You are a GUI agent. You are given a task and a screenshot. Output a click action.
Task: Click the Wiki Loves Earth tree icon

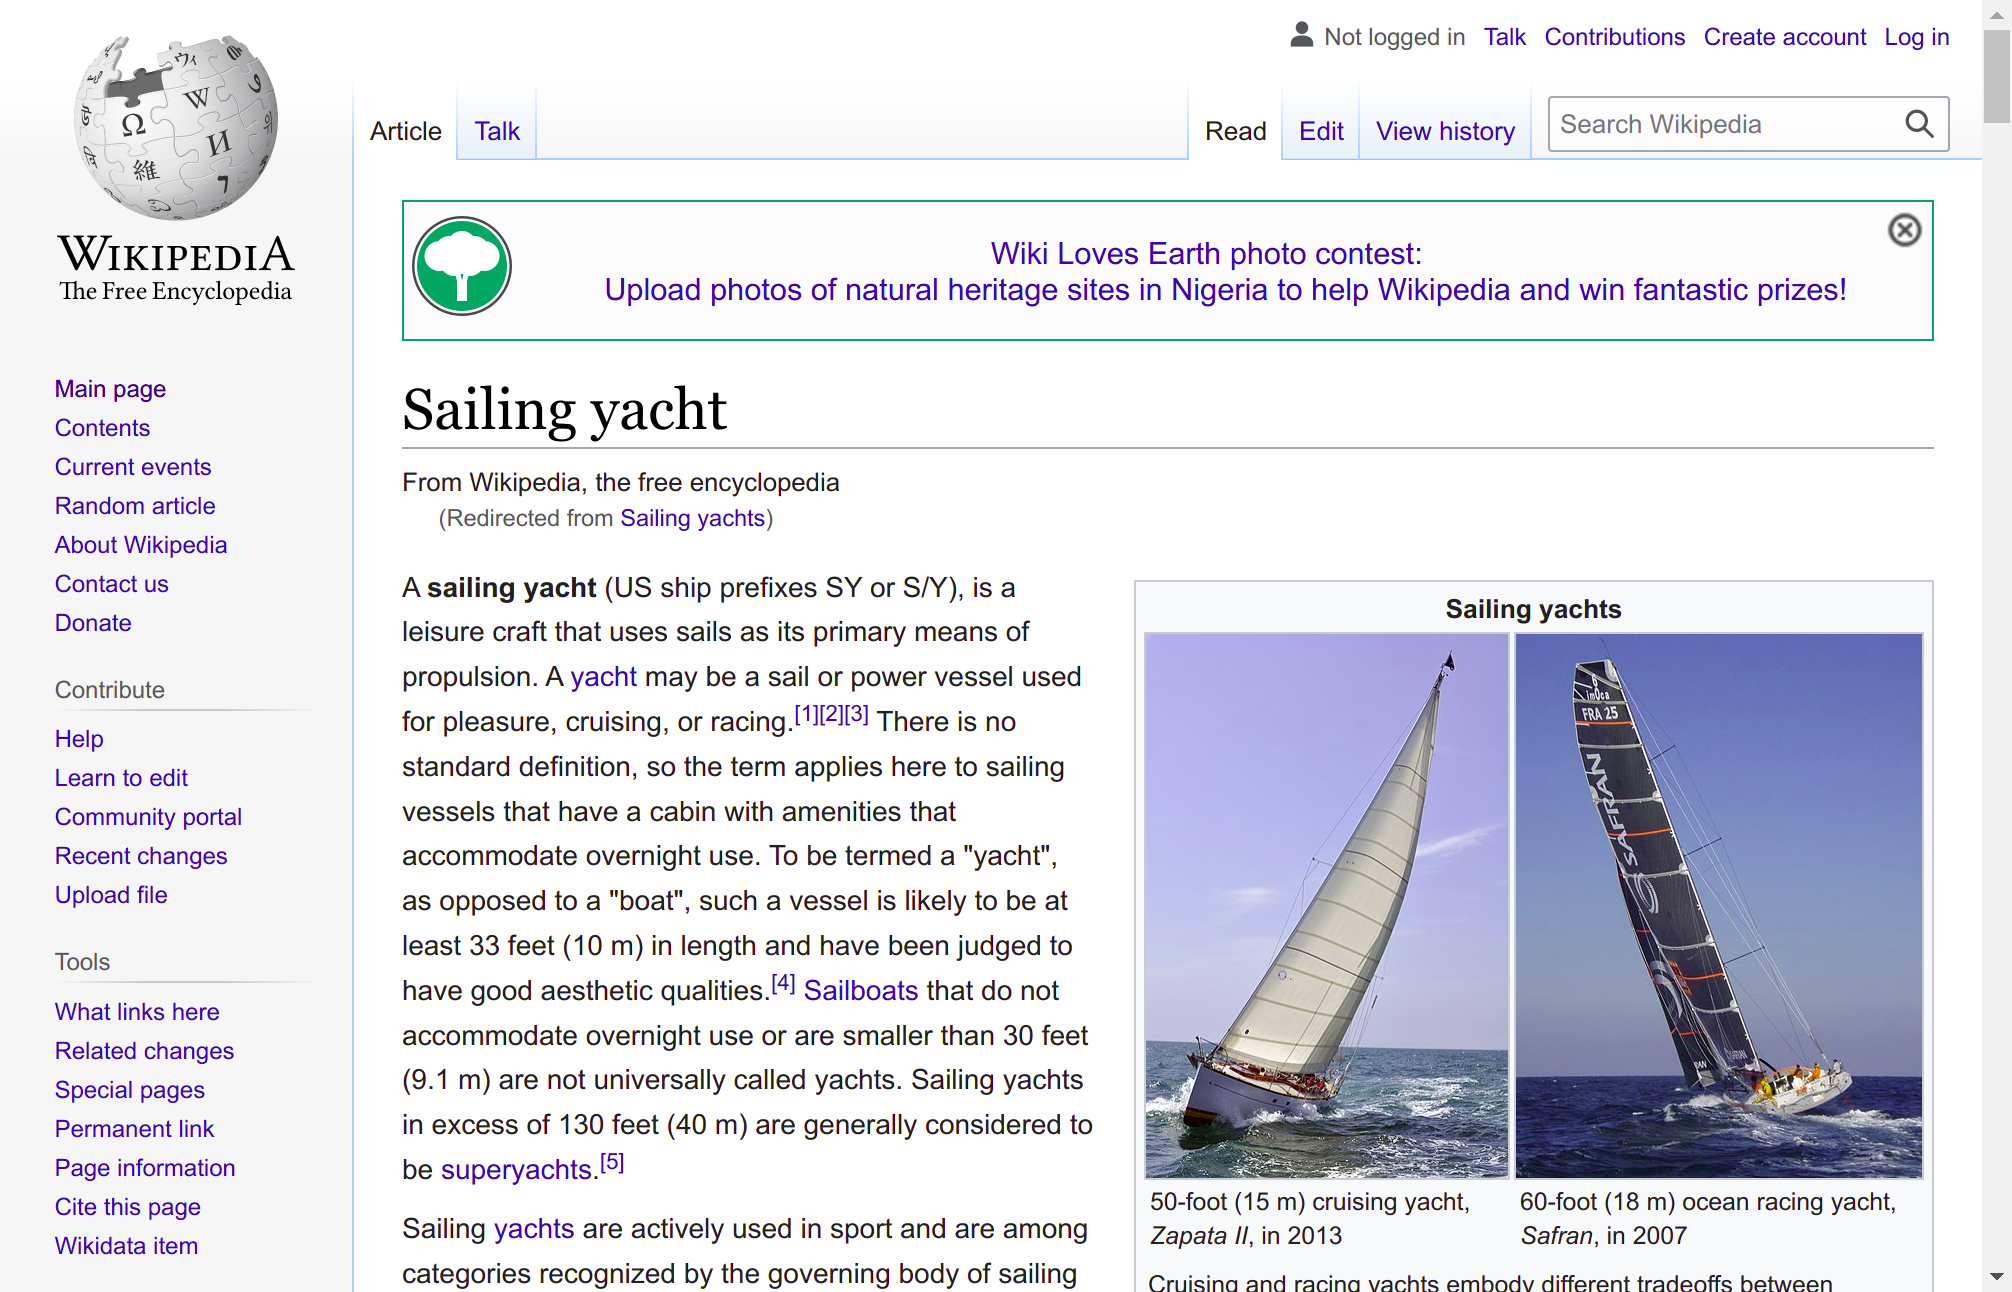463,268
